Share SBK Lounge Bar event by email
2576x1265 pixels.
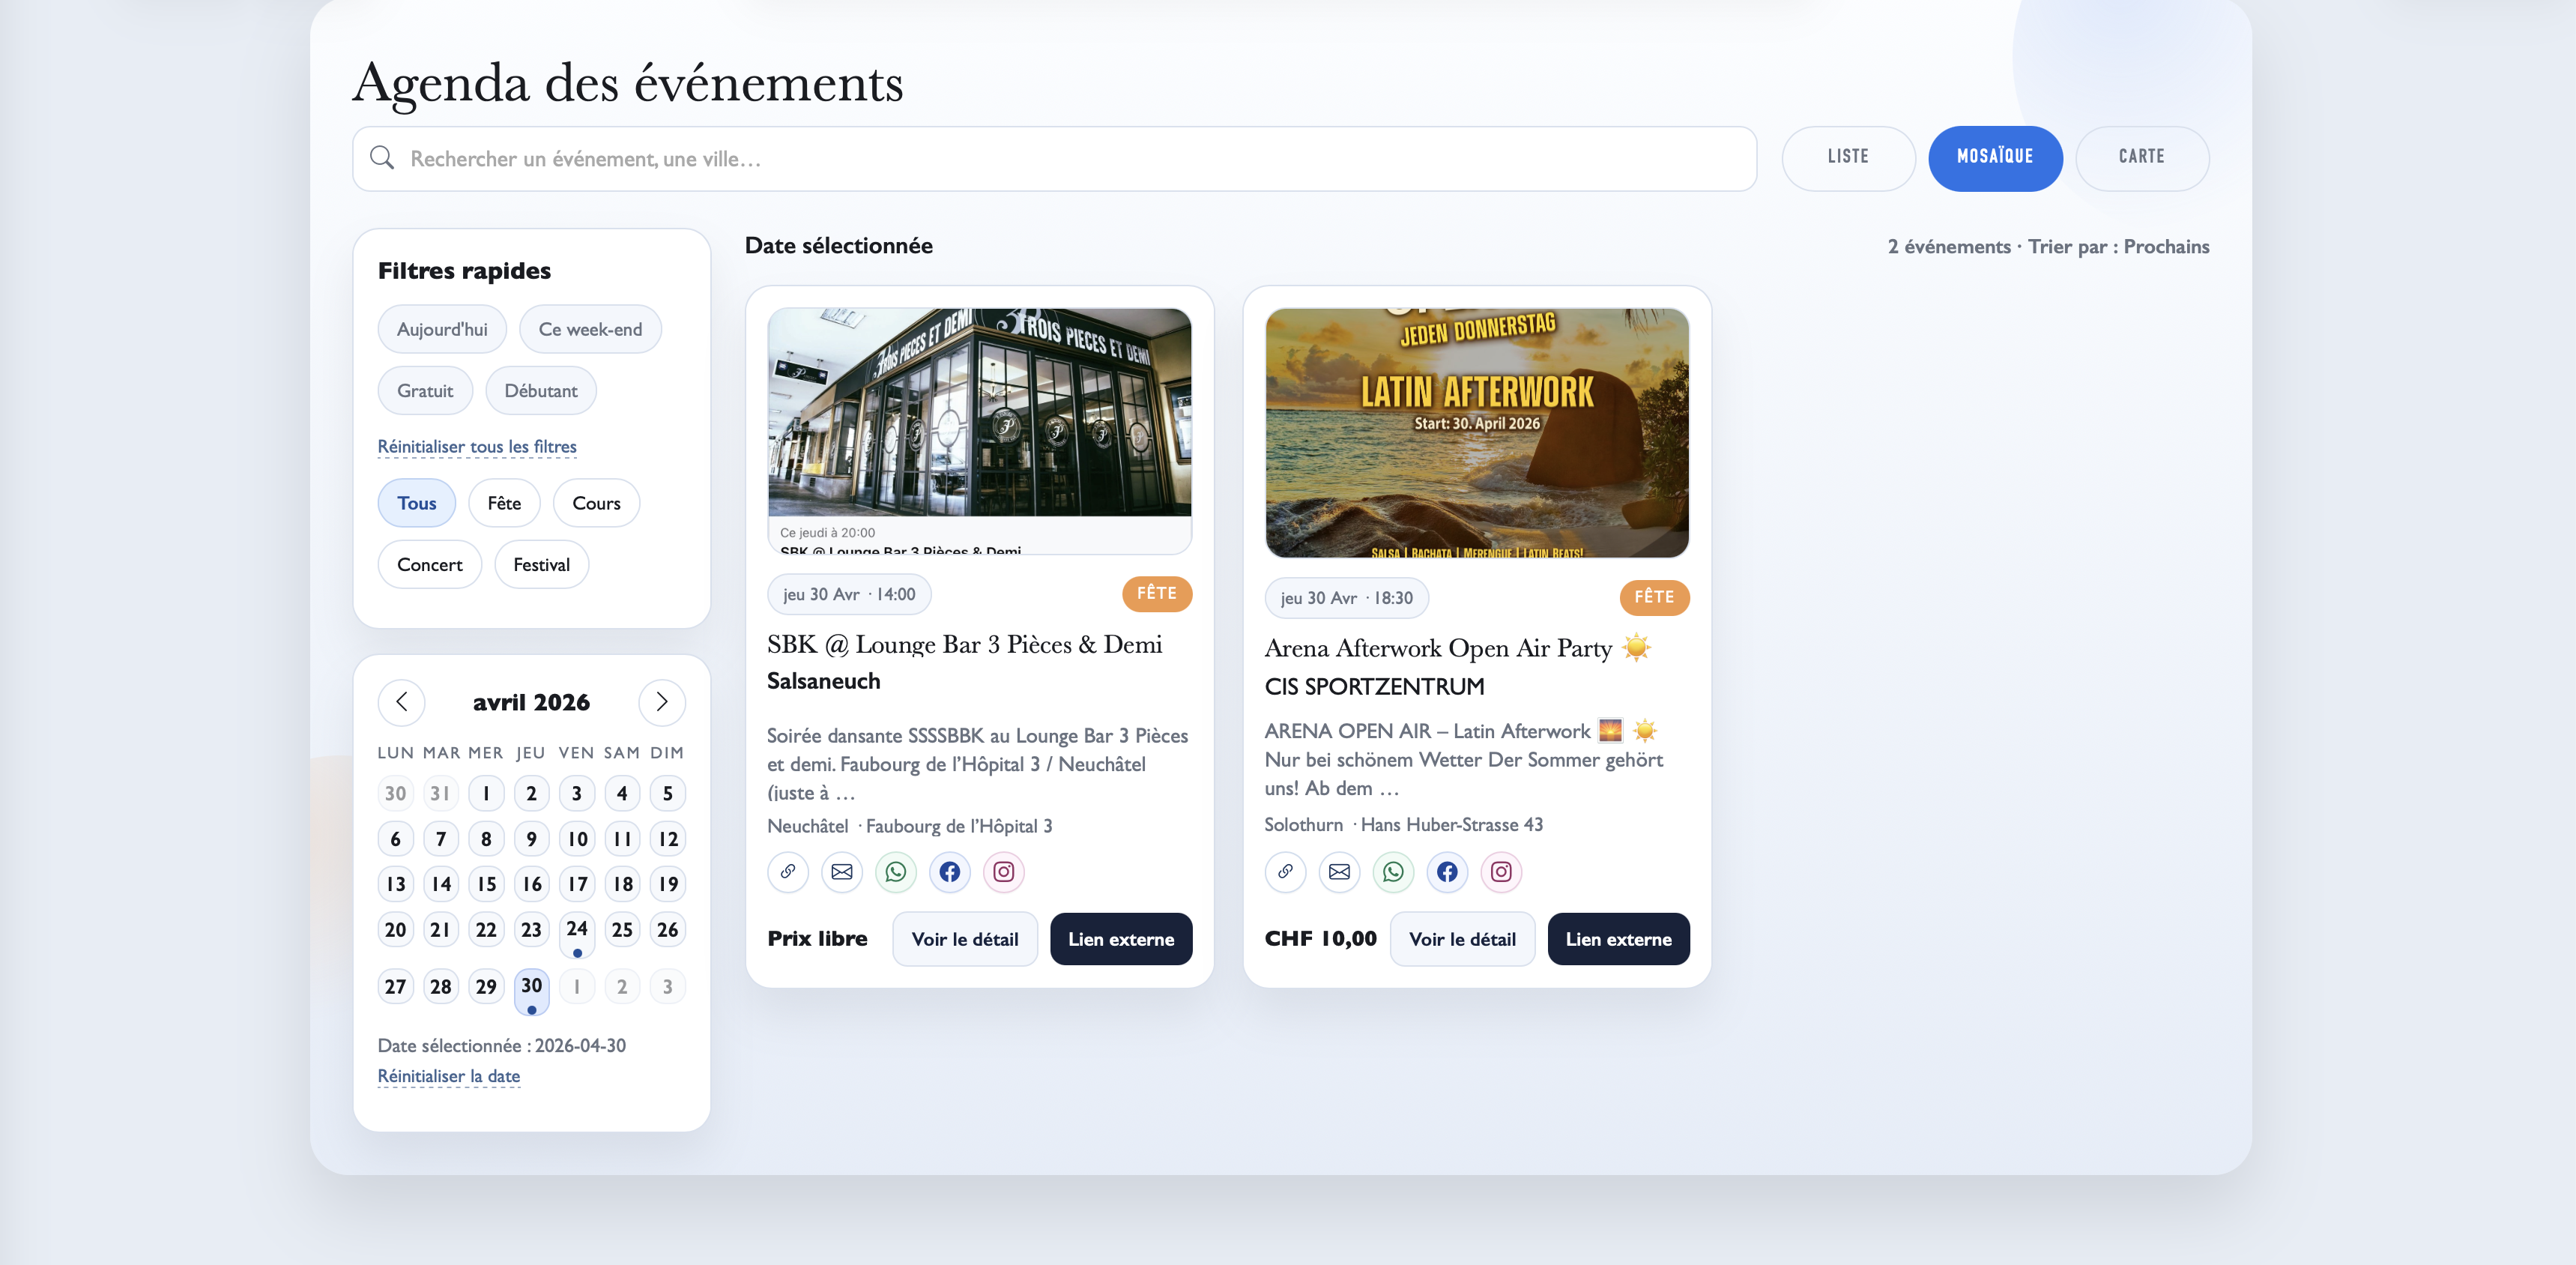tap(842, 871)
